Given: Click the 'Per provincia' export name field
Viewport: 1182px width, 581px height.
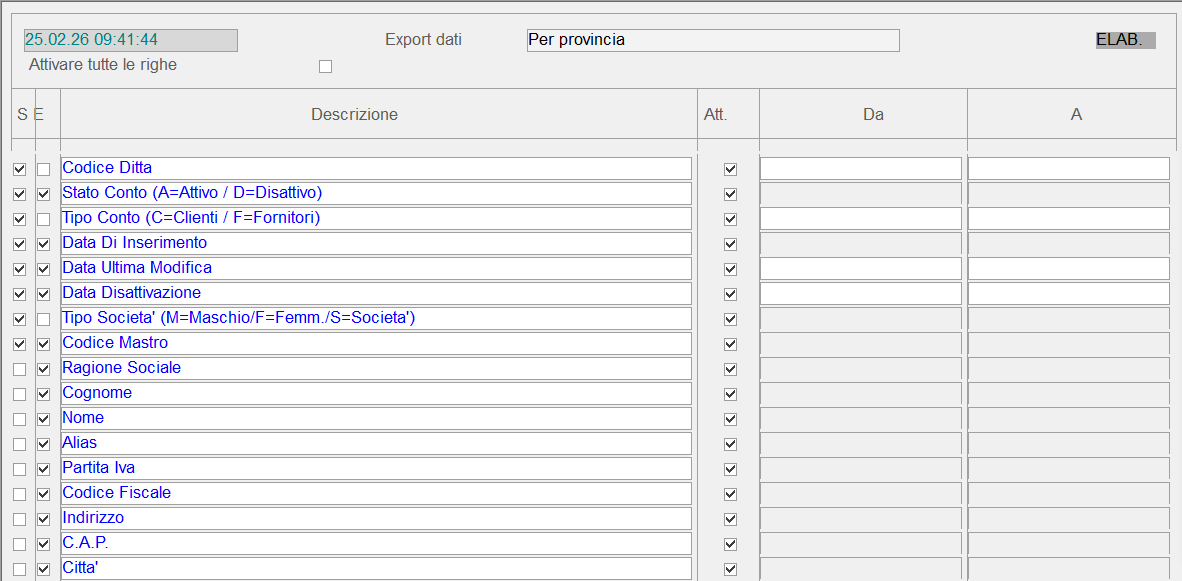Looking at the screenshot, I should (712, 40).
